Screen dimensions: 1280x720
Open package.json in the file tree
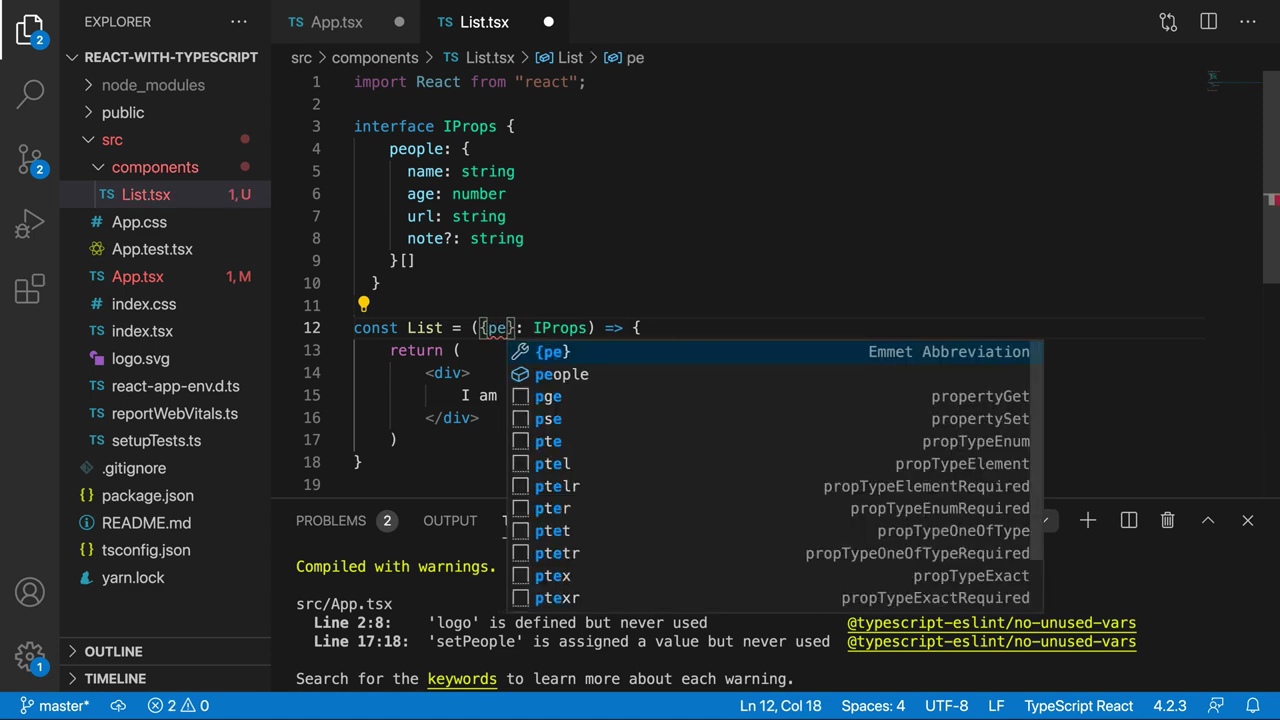165,495
